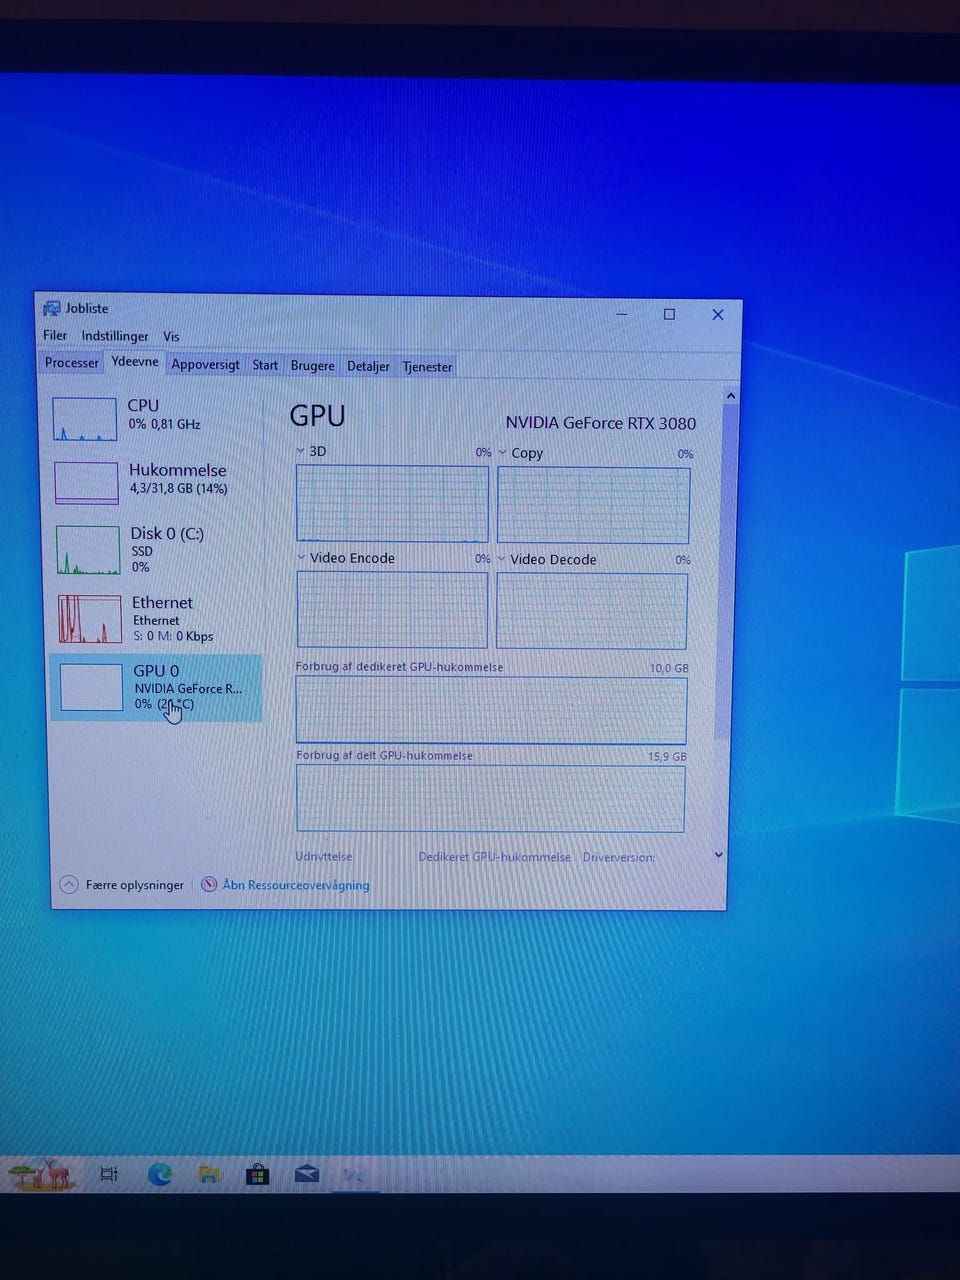Click the Copy engine graph
Screen dimensions: 960x1280
pos(594,506)
